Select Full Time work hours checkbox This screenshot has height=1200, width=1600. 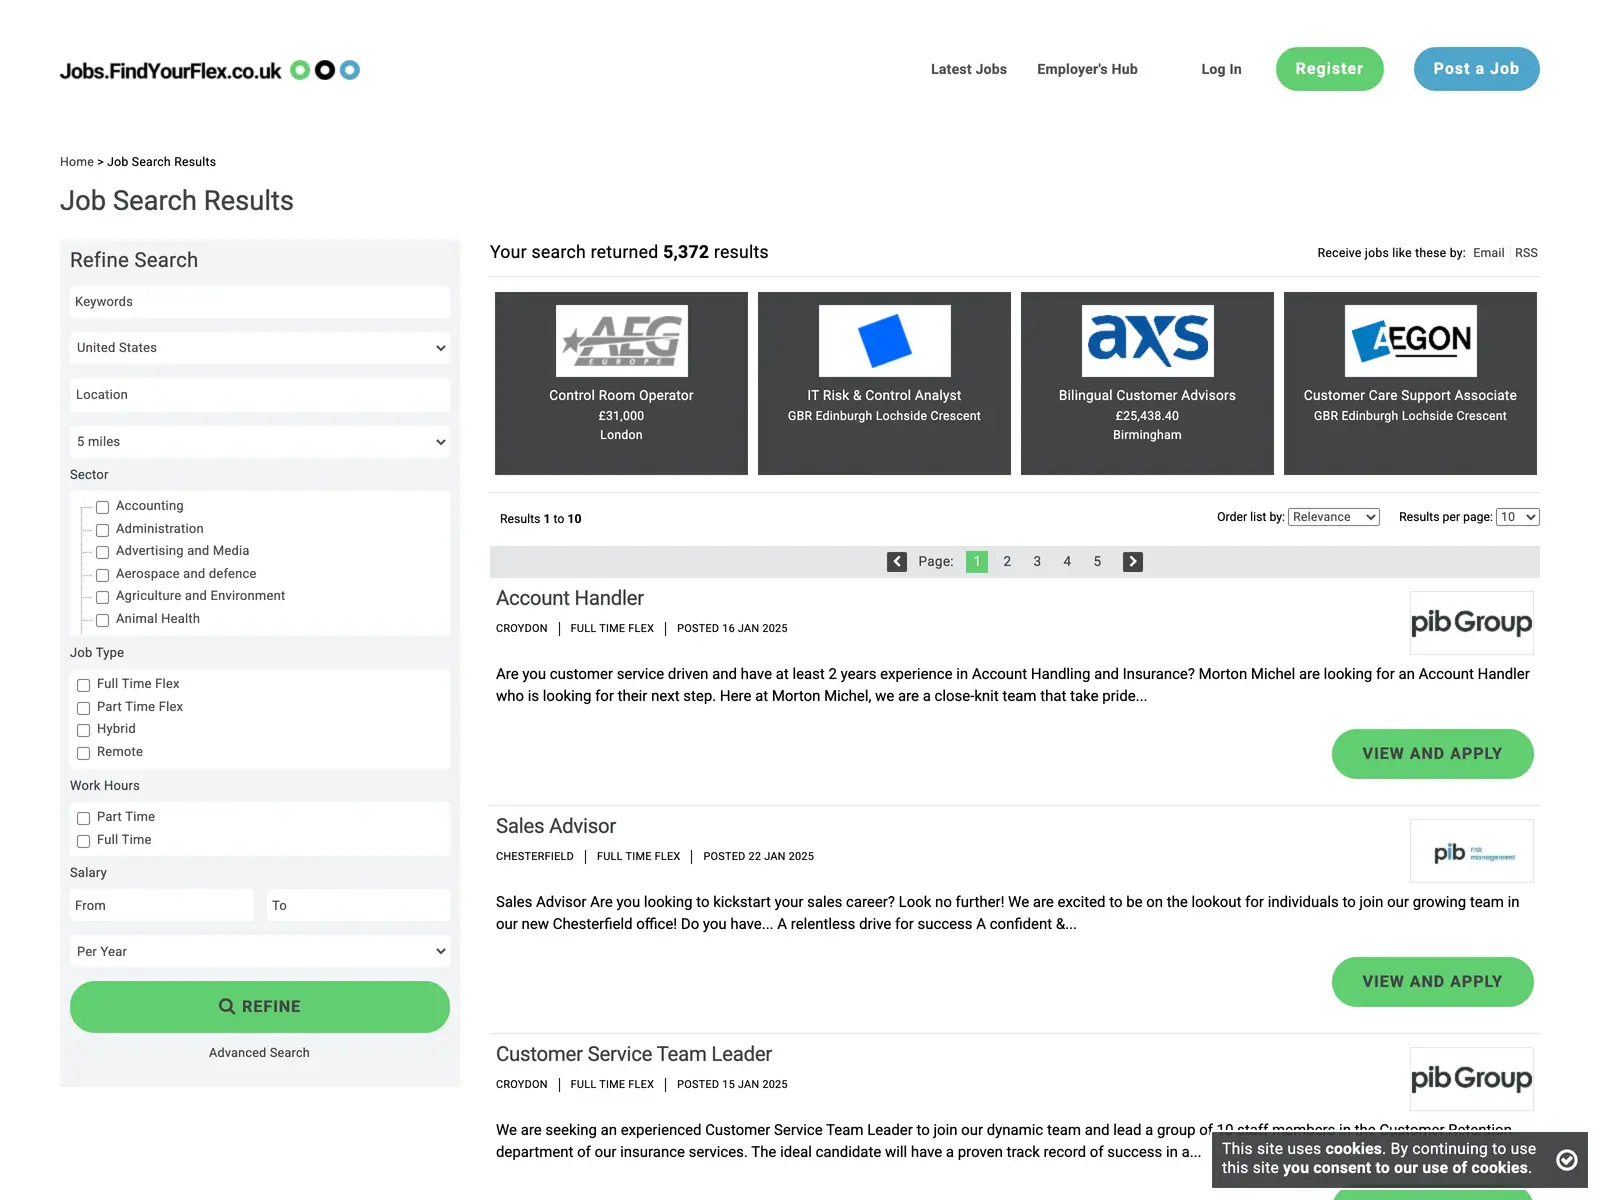tap(83, 841)
